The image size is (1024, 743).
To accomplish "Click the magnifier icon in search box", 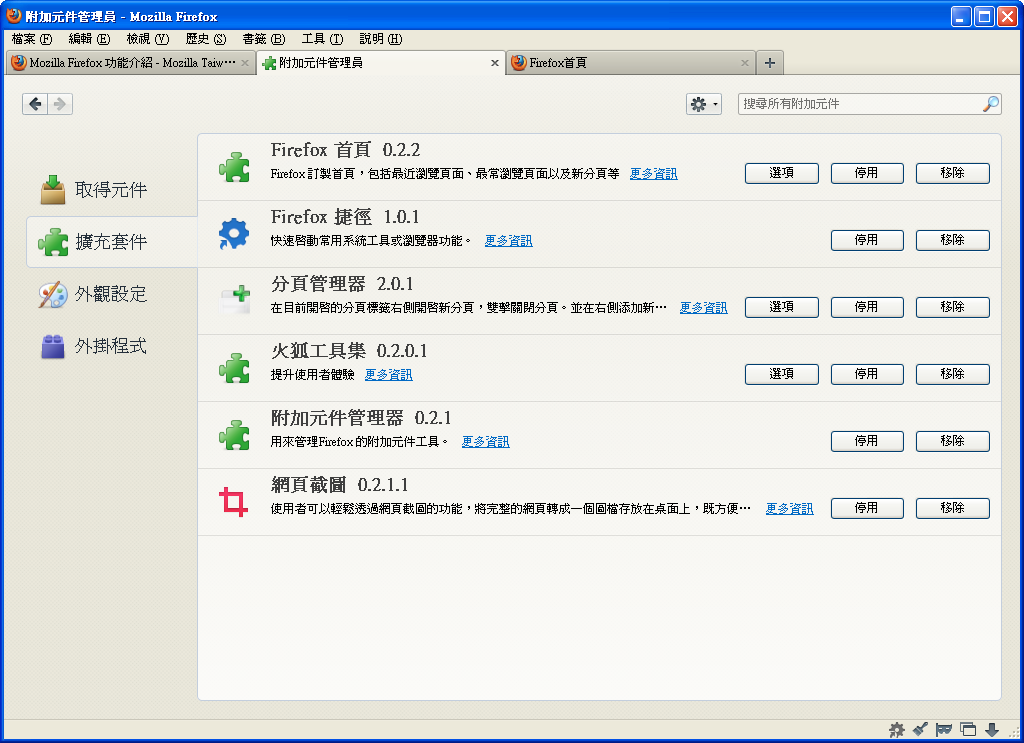I will coord(990,104).
